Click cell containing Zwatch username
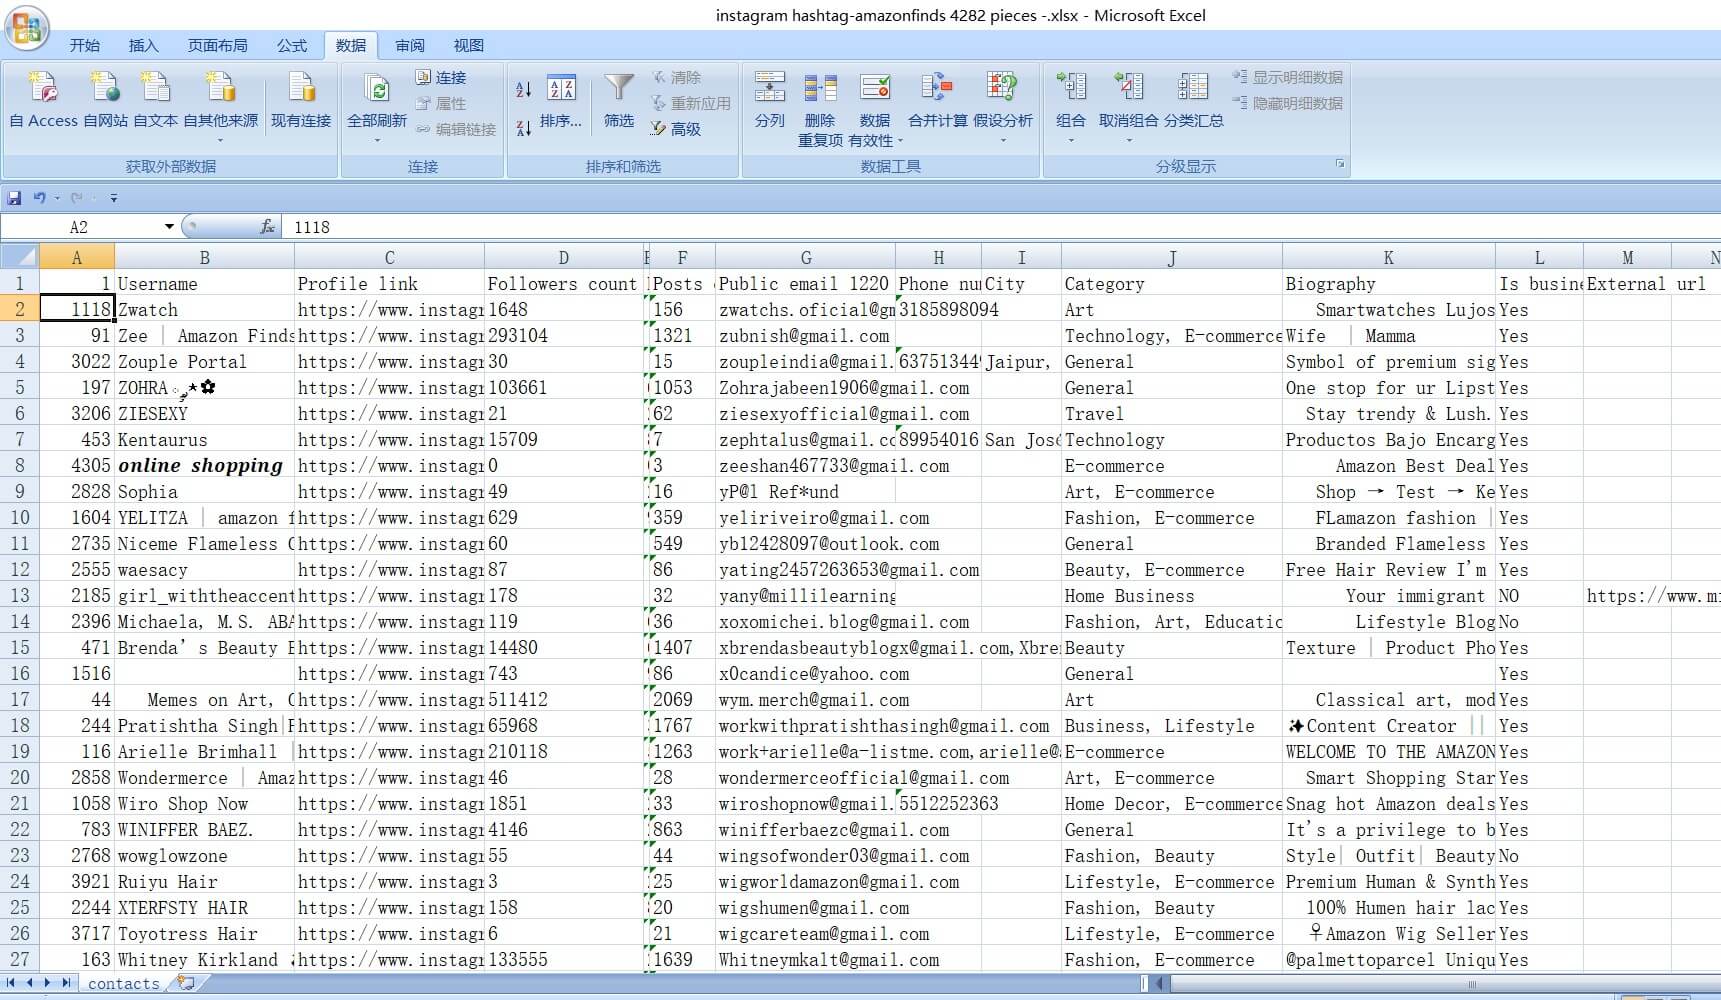This screenshot has width=1721, height=1000. 204,310
